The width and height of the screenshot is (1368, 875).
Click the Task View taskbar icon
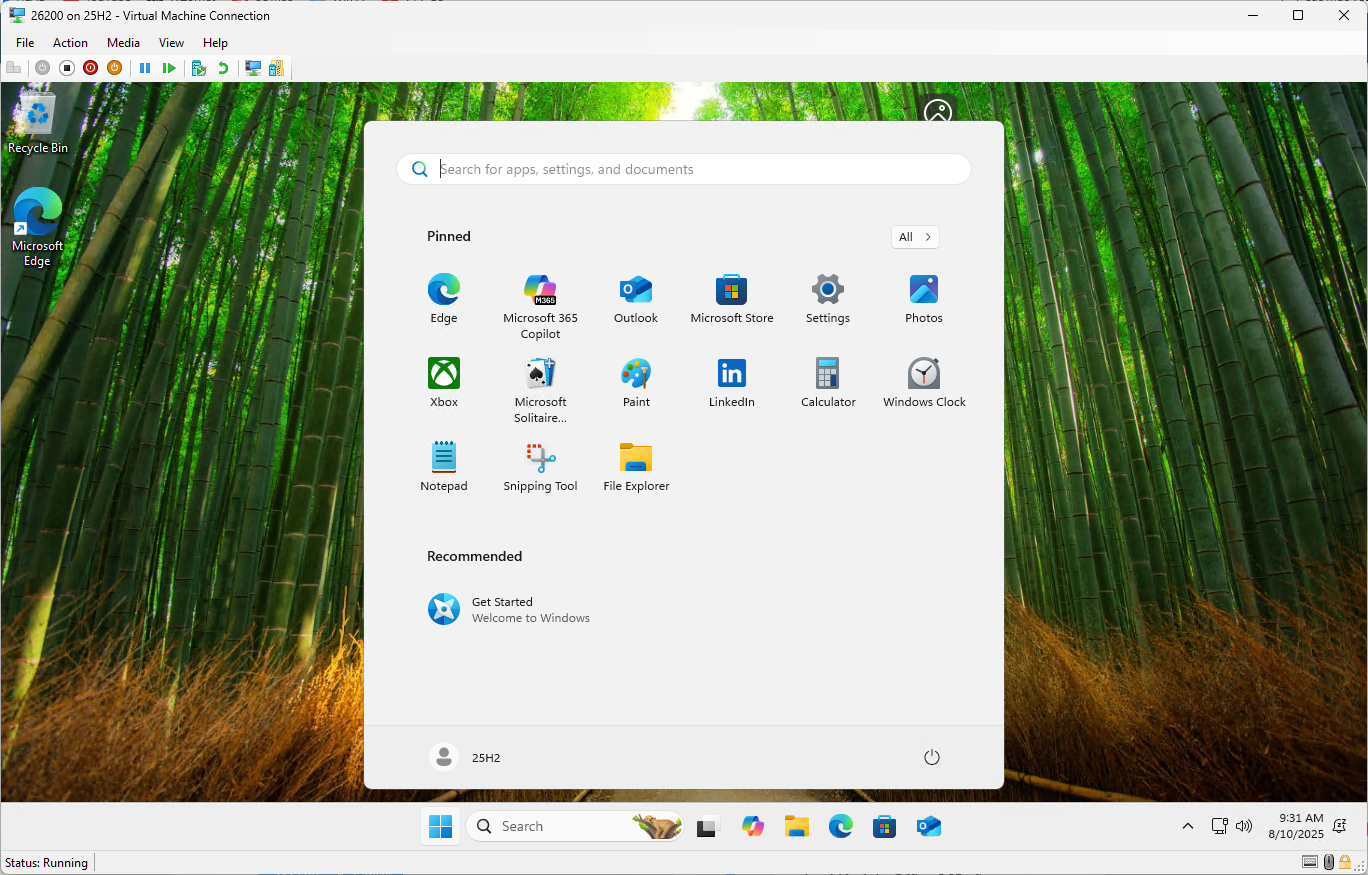[707, 826]
